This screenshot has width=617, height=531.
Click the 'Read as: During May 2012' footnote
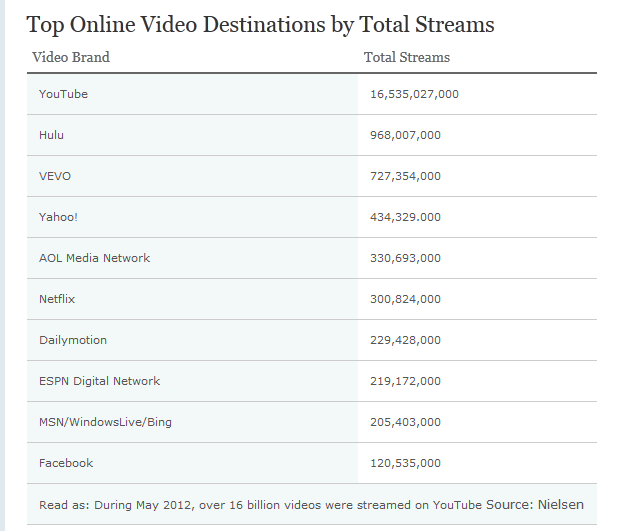(x=260, y=505)
